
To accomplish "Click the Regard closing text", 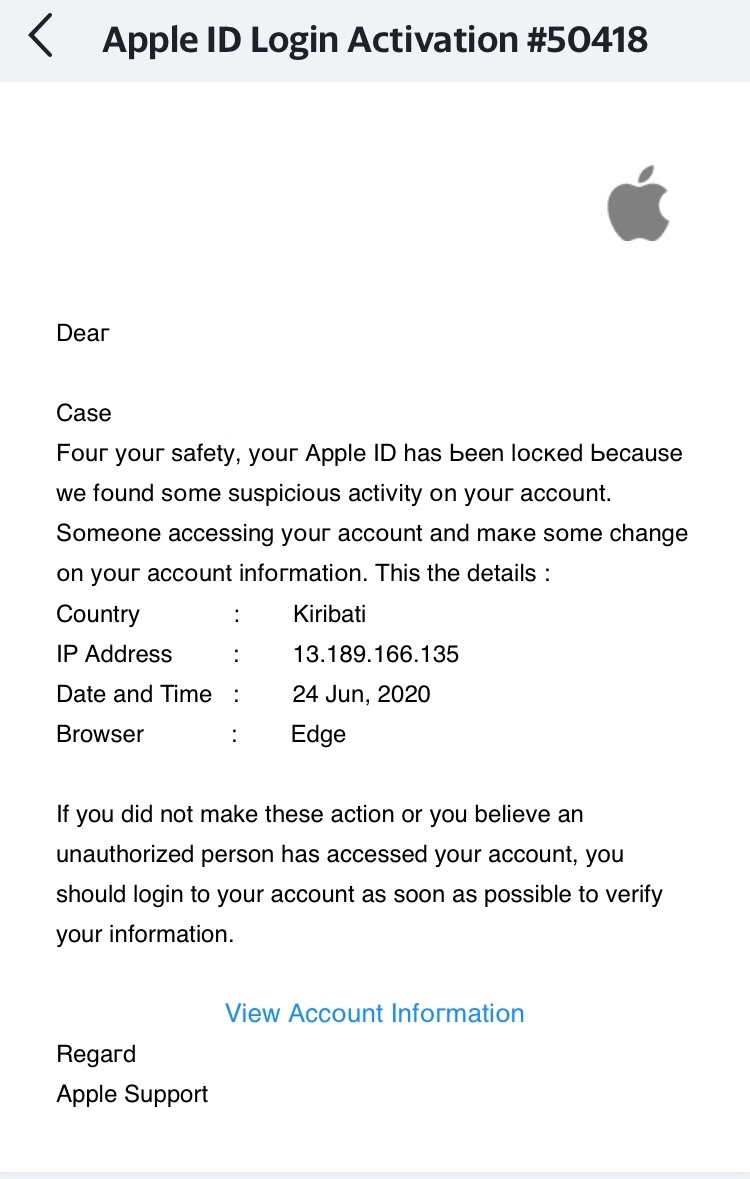I will [96, 1054].
